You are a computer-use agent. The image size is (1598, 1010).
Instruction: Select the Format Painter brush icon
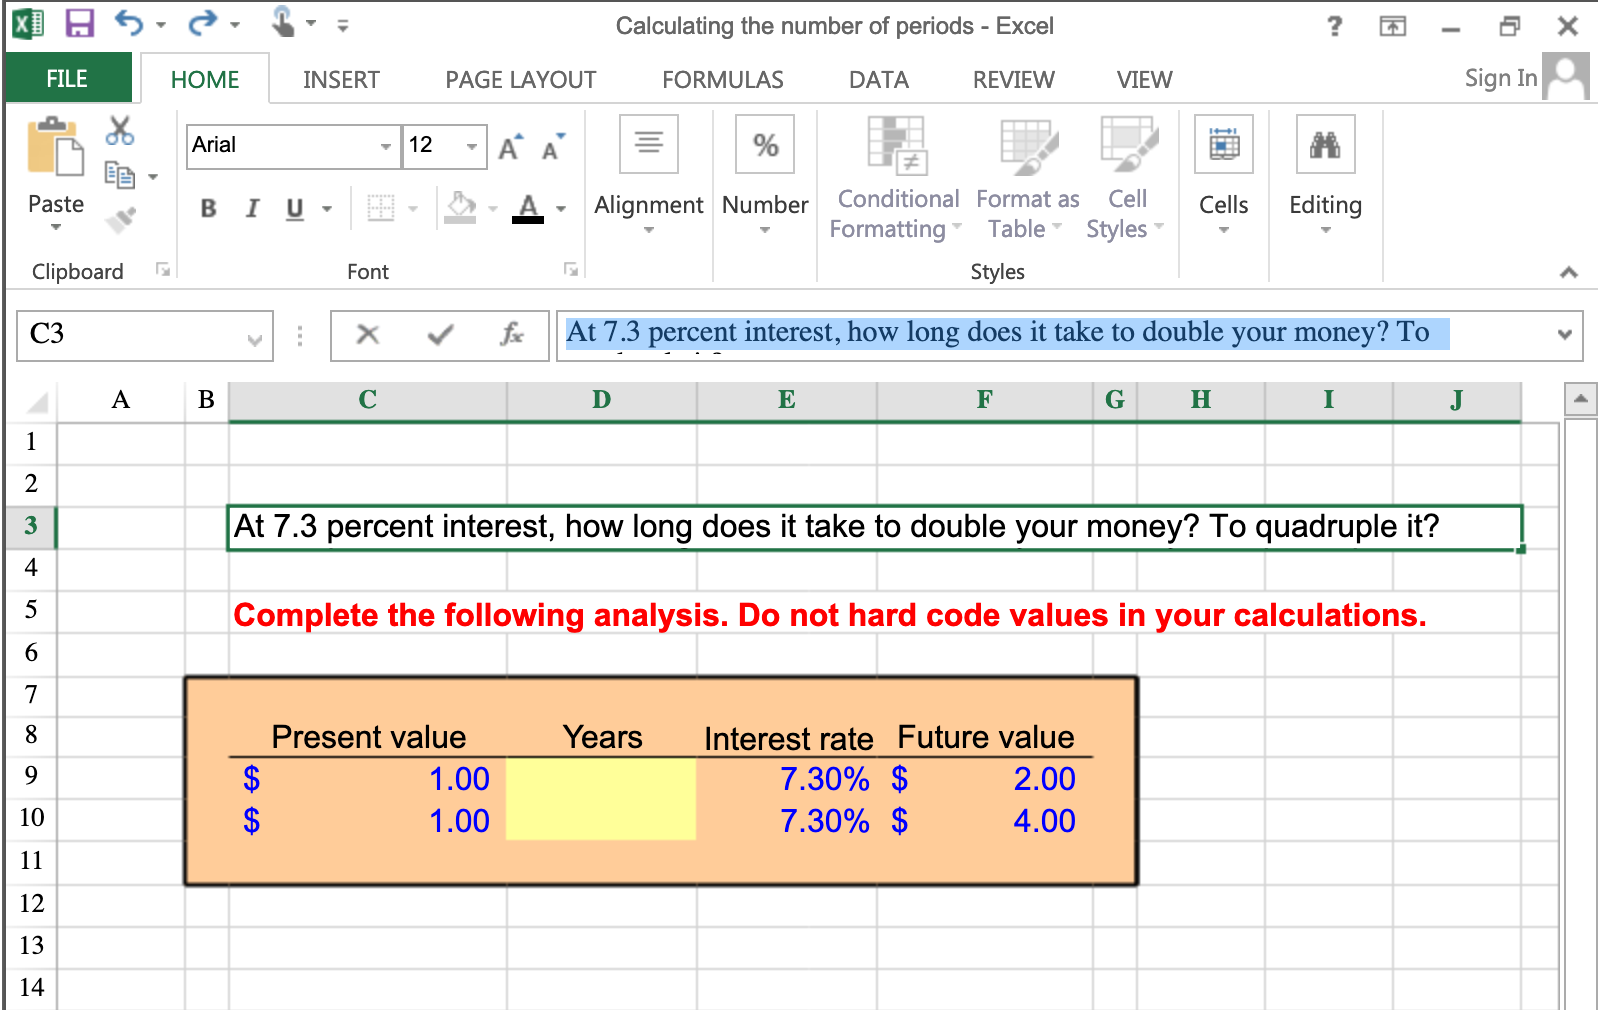tap(120, 219)
